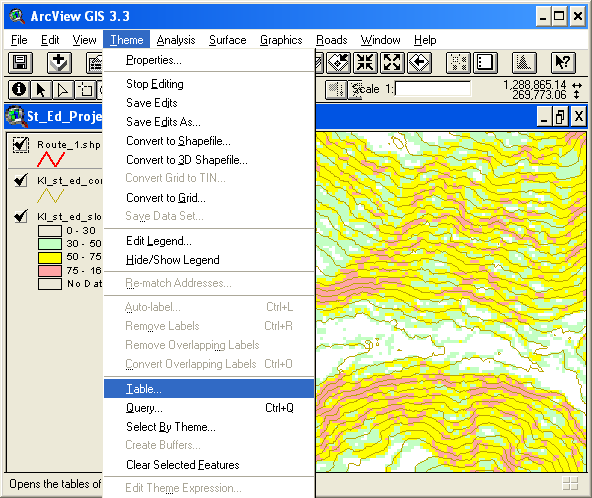This screenshot has width=592, height=498.
Task: Open the Graphics menu
Action: 281,40
